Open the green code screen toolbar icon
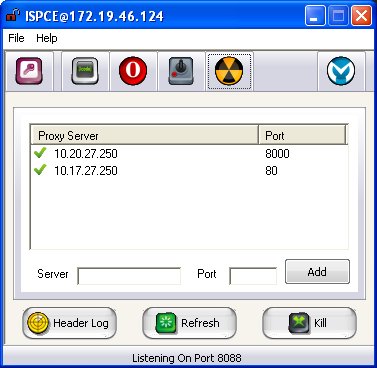This screenshot has width=377, height=368. pyautogui.click(x=85, y=71)
